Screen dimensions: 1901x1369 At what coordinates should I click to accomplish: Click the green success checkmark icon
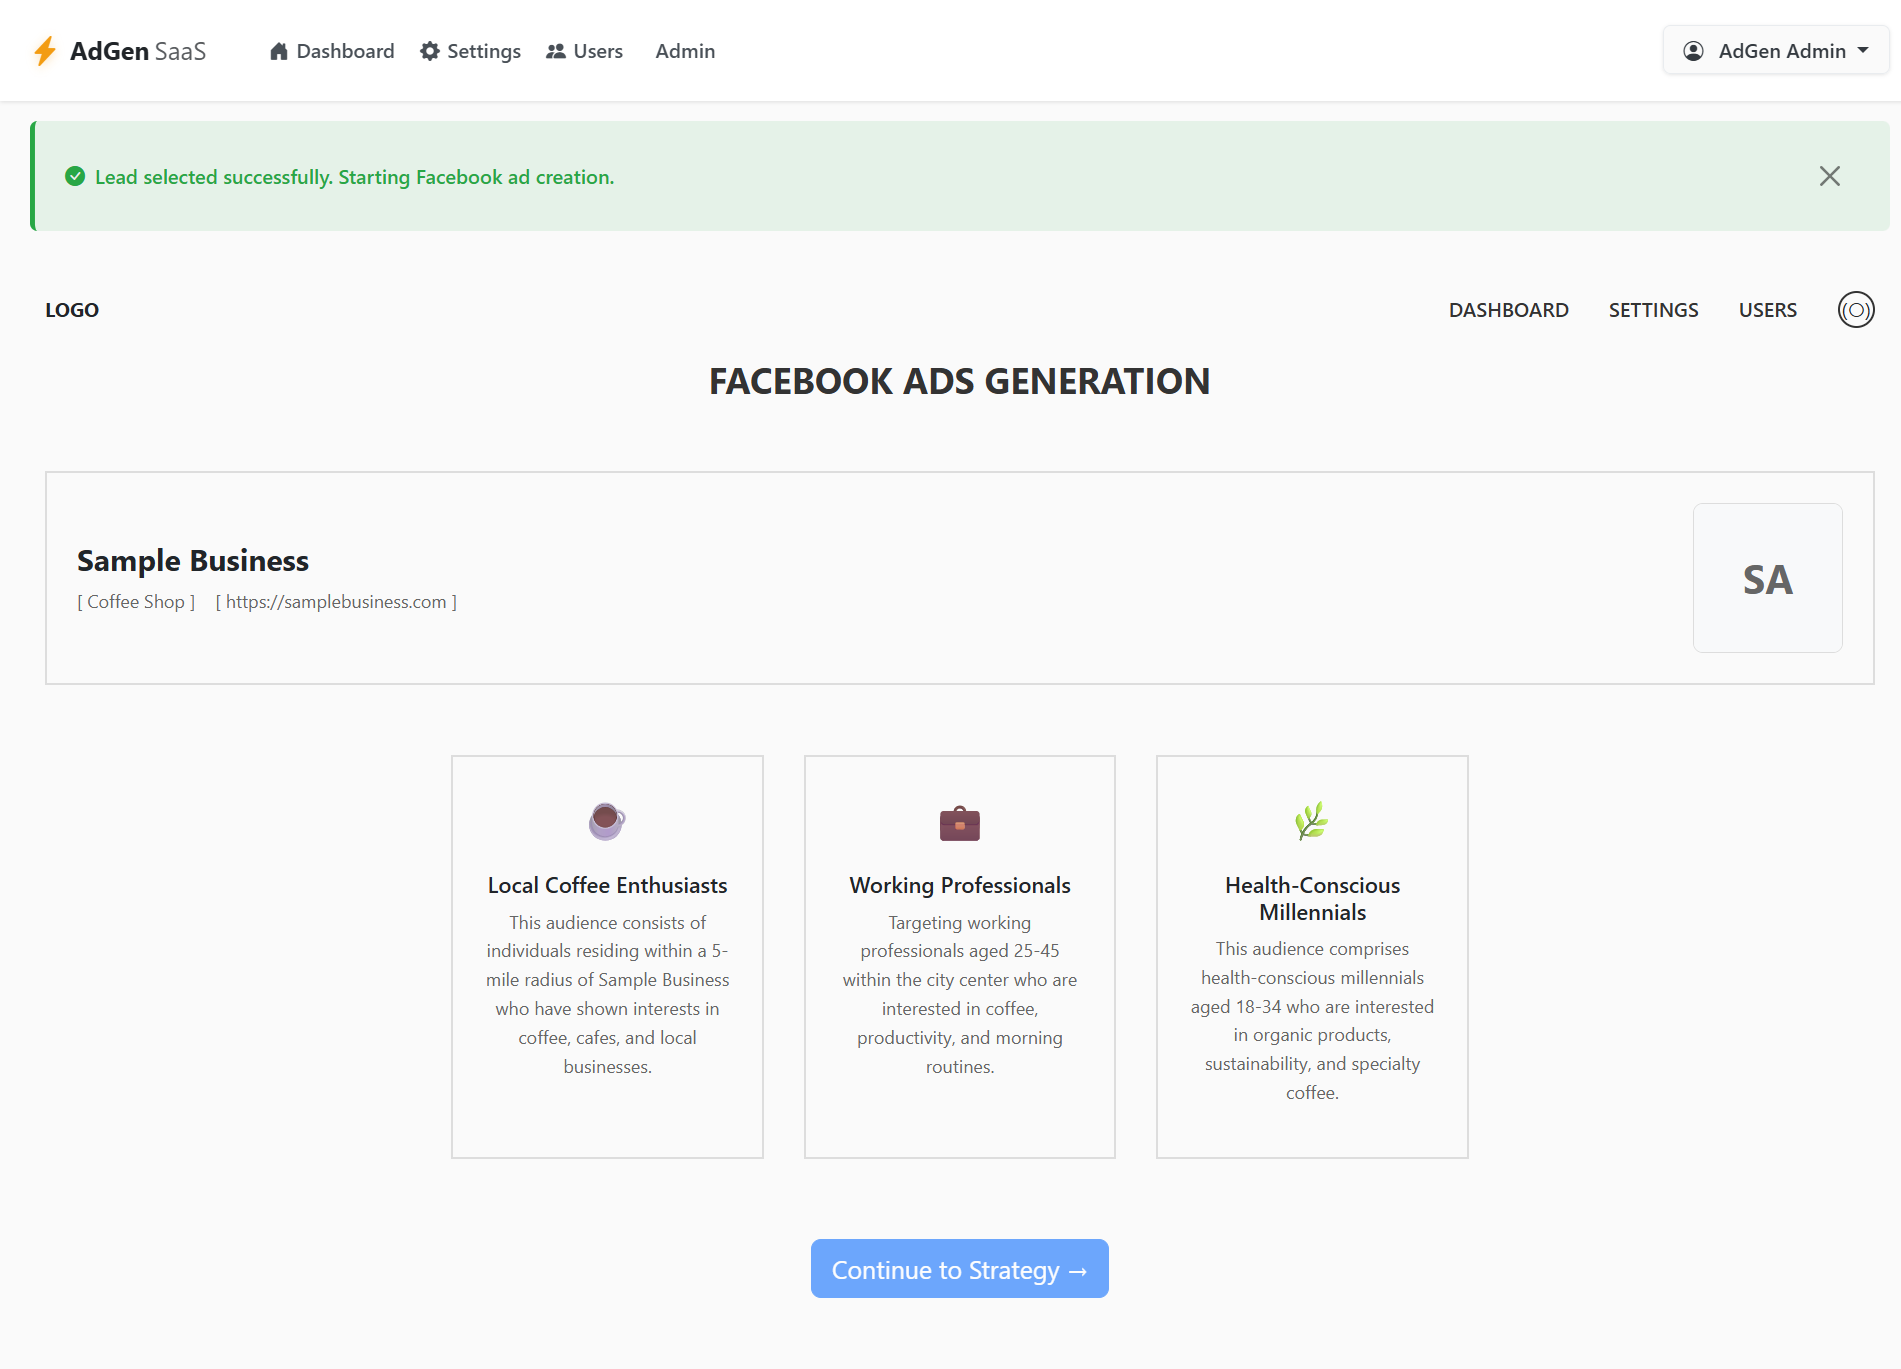point(75,176)
